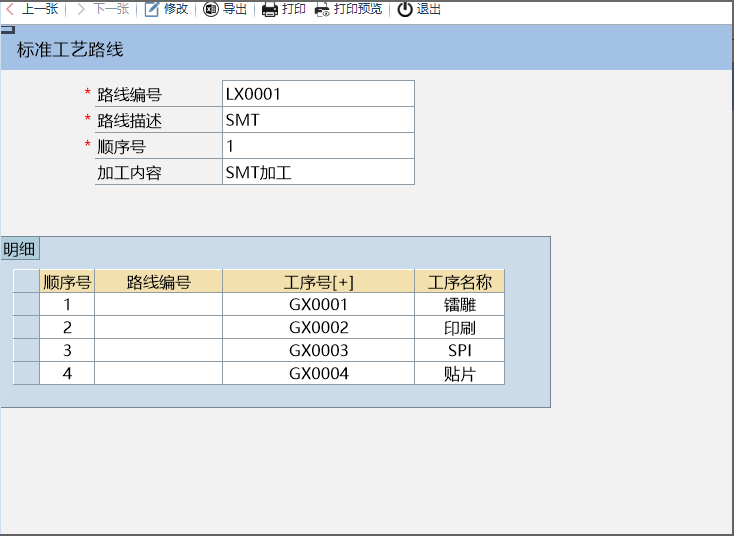Click the exit (退出) power icon
734x536 pixels.
click(405, 9)
